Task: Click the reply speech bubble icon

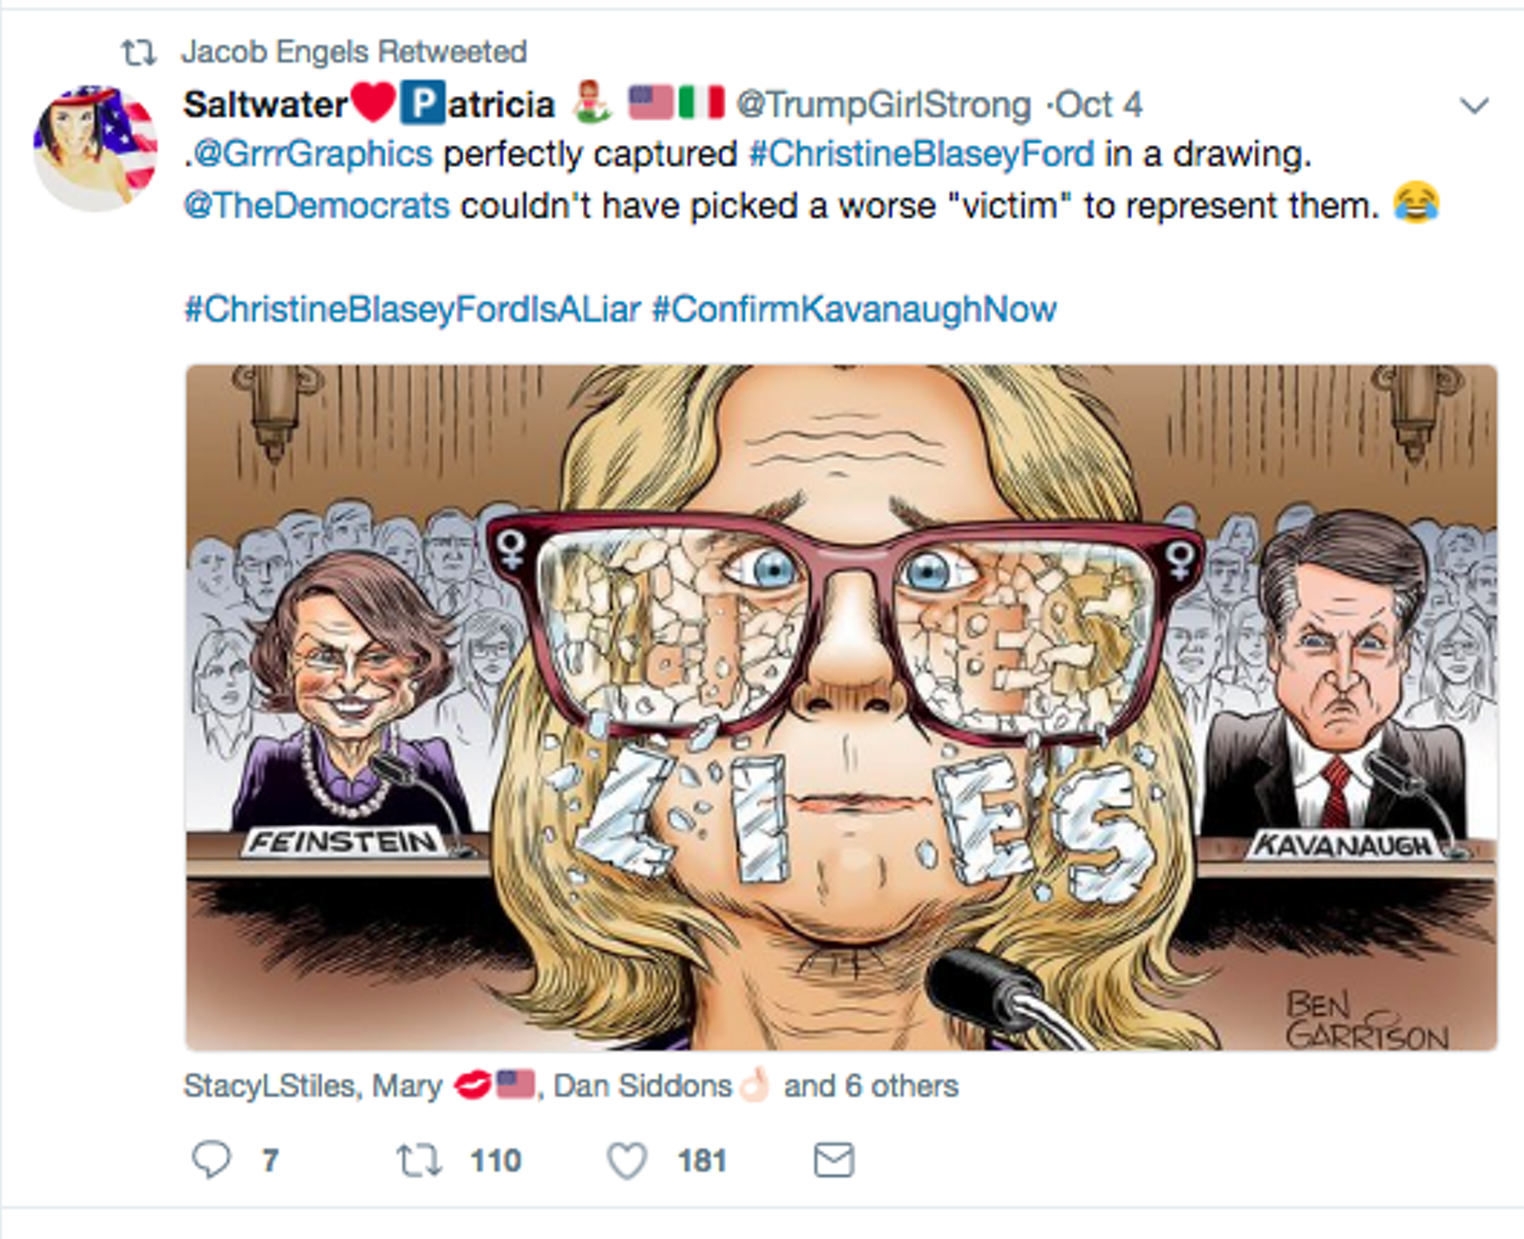Action: point(211,1160)
